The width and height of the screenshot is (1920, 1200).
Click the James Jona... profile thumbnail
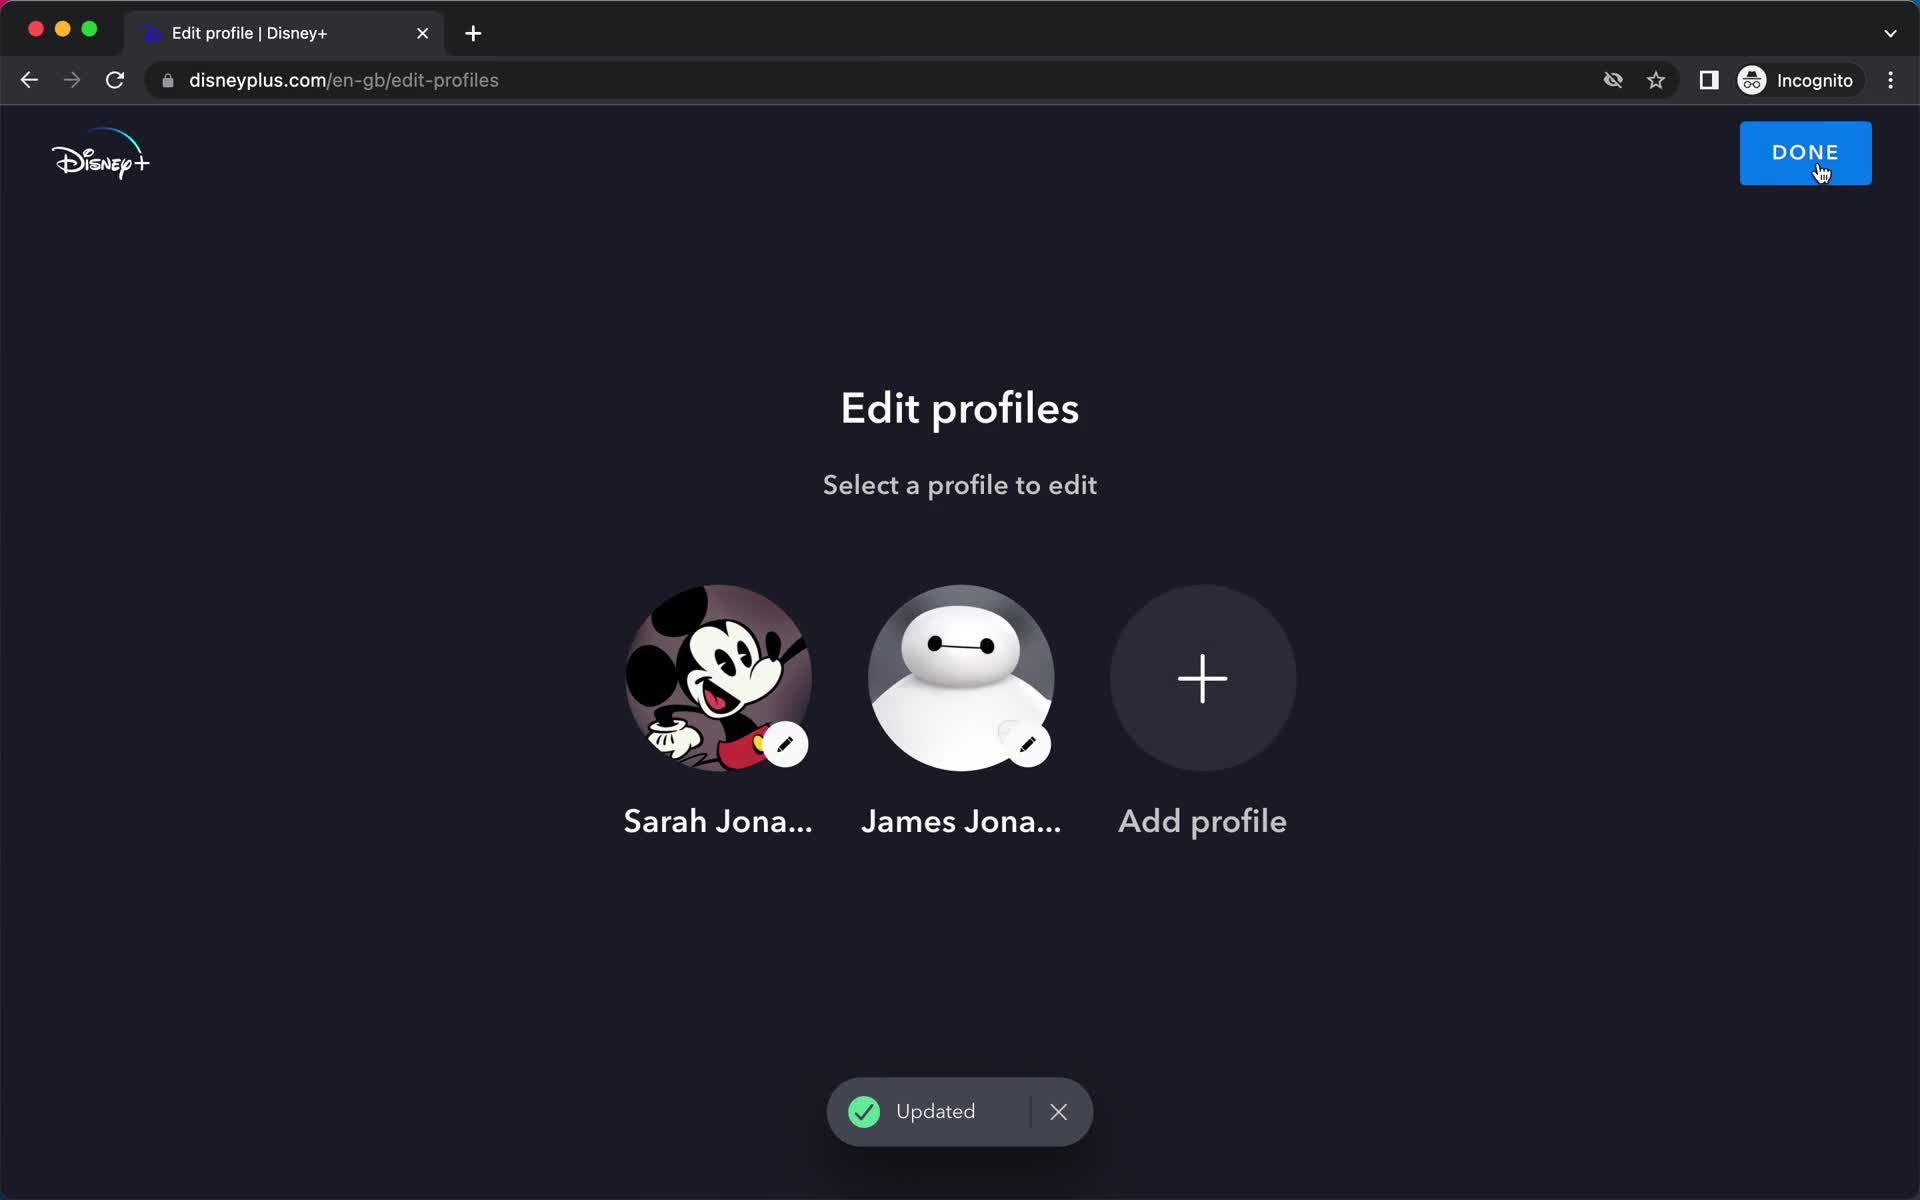(961, 677)
